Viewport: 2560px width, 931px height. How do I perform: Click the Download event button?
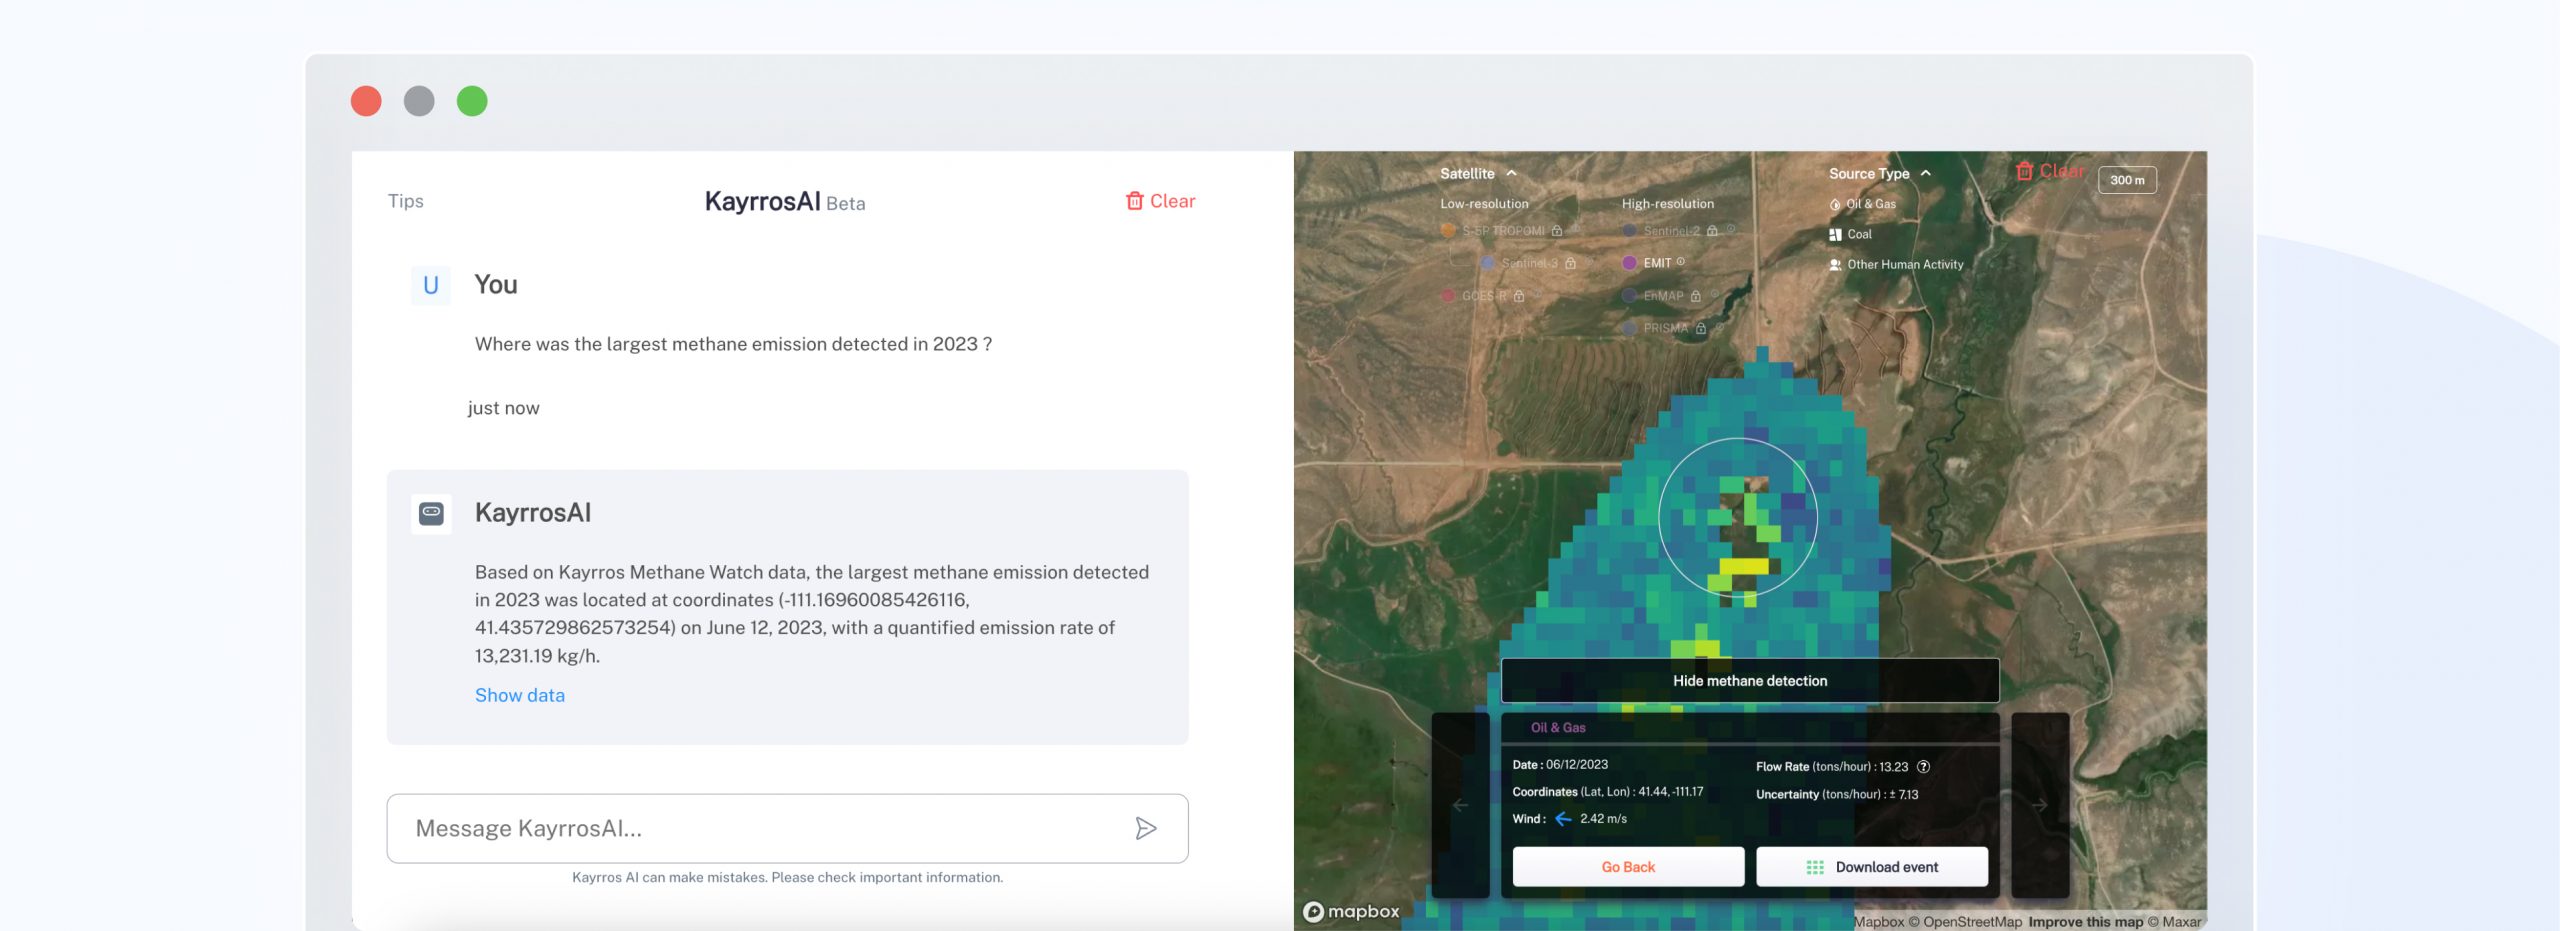(1872, 867)
